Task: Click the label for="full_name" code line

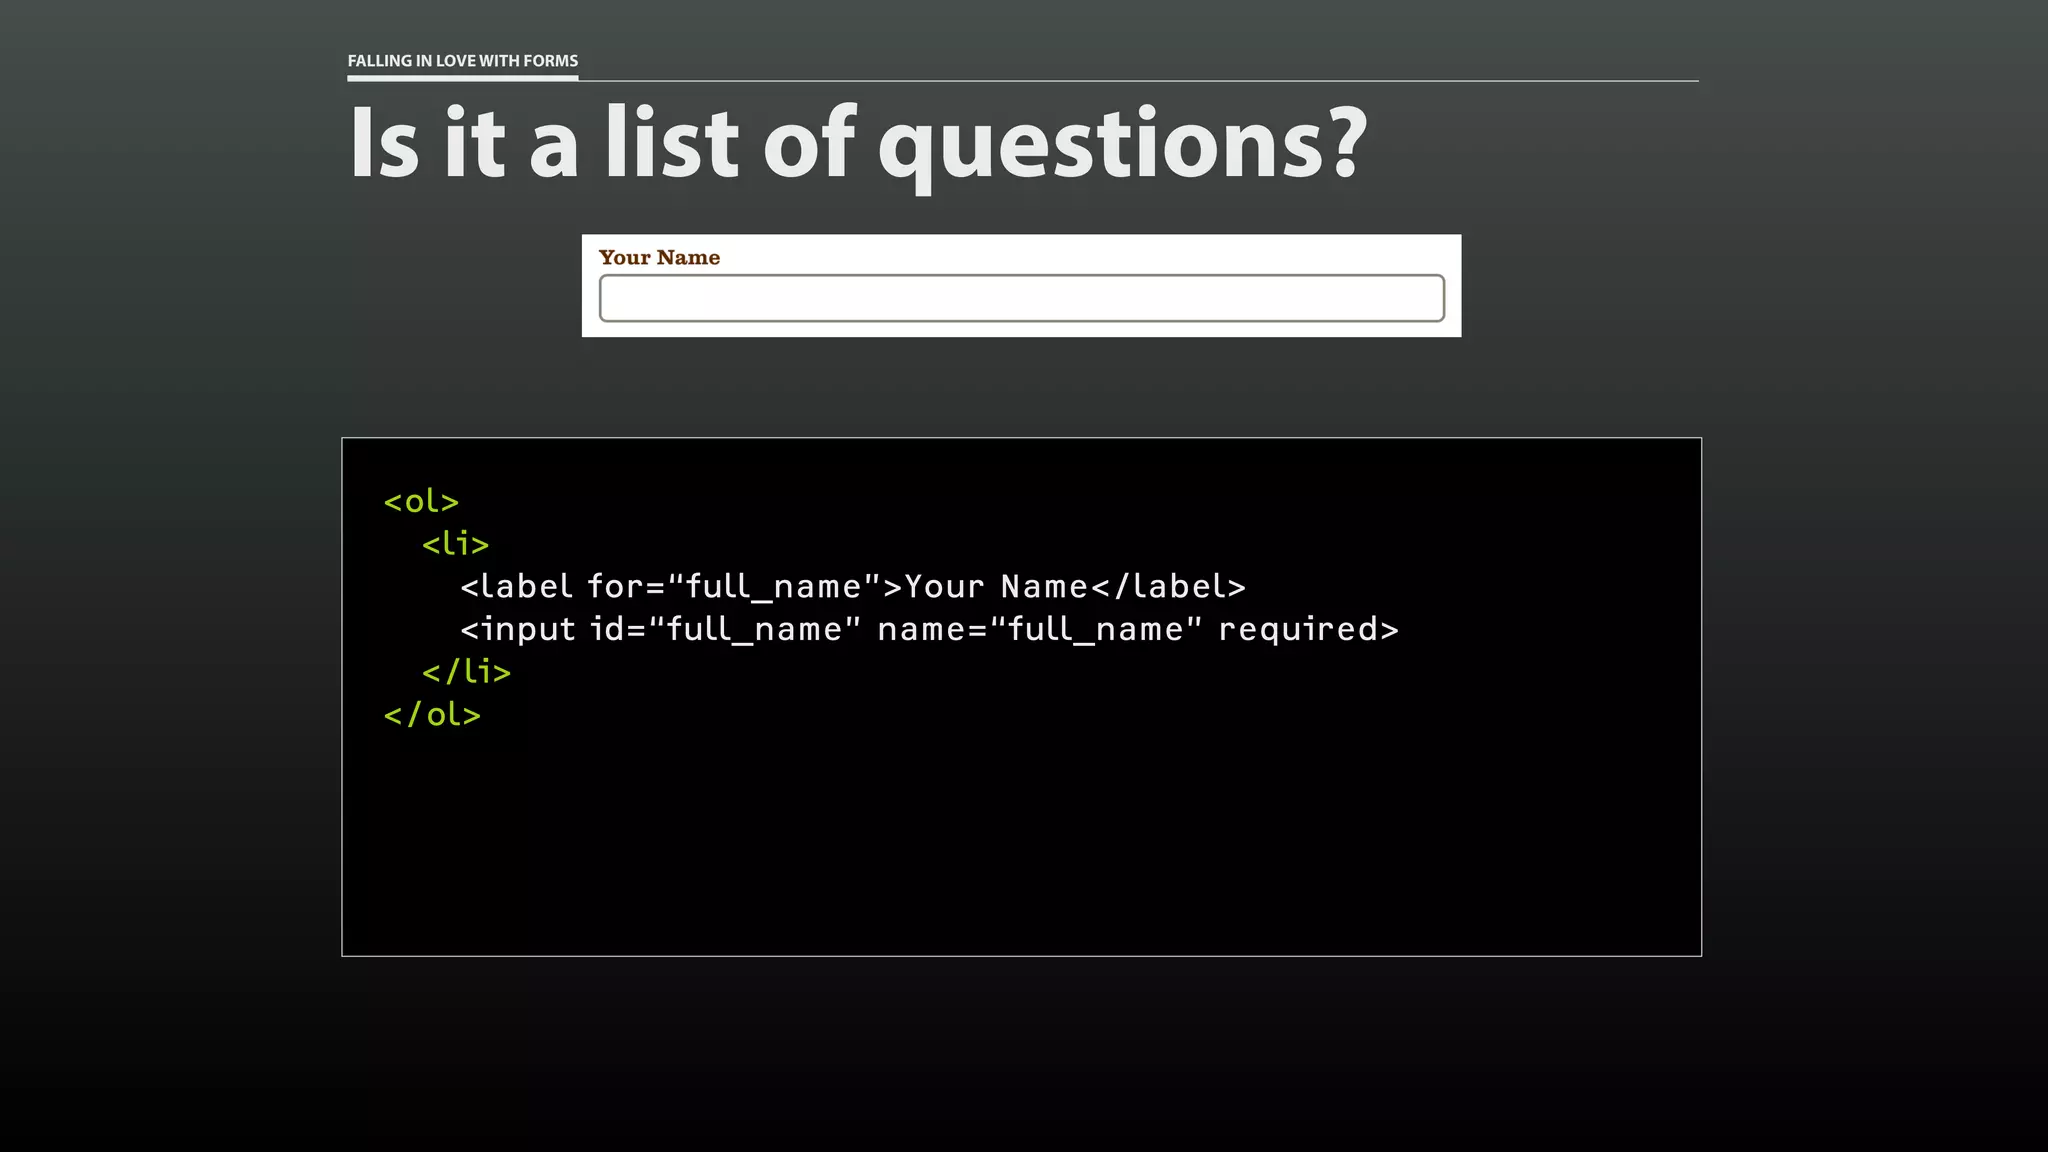Action: click(x=853, y=587)
